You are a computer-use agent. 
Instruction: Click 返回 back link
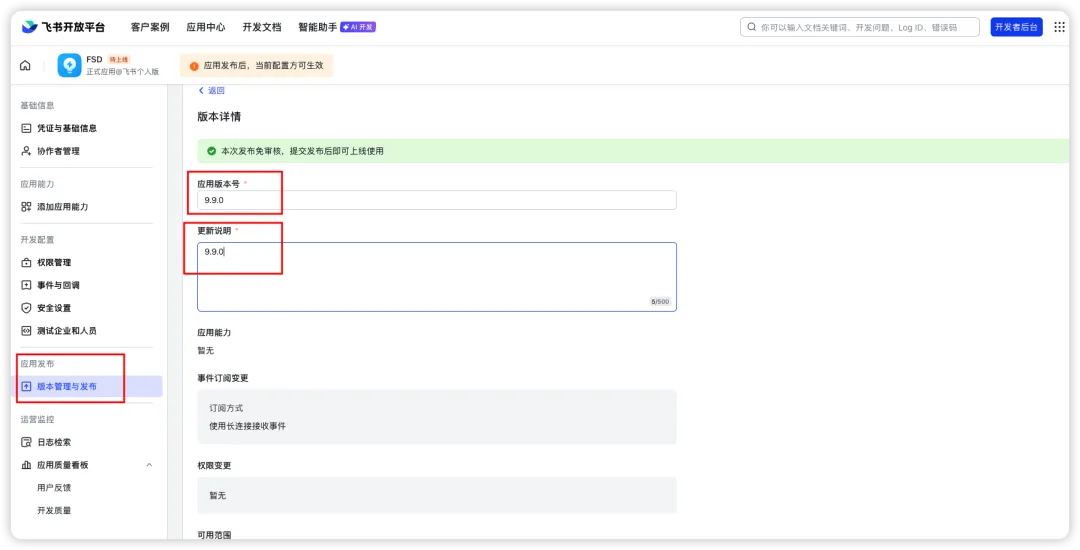[x=216, y=90]
